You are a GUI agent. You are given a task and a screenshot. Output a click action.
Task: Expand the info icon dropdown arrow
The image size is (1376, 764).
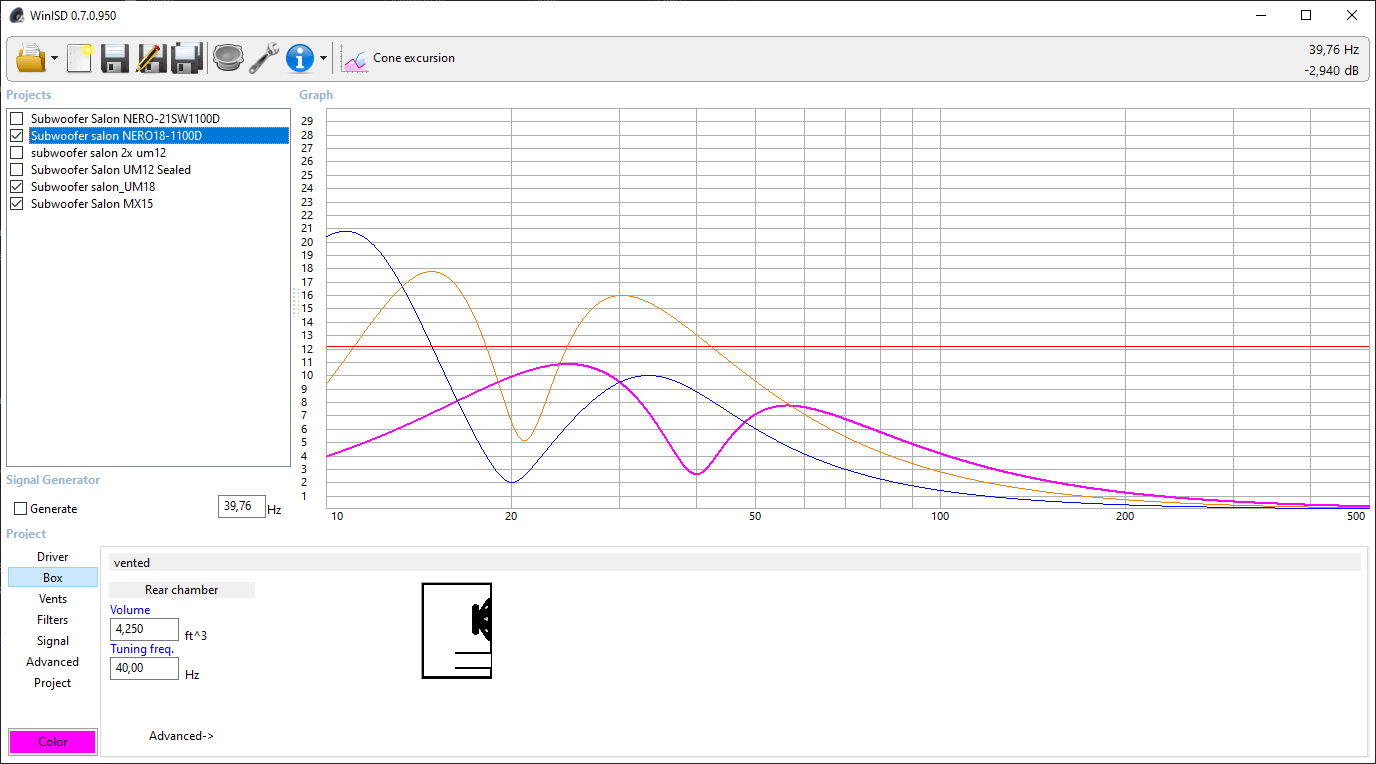323,58
